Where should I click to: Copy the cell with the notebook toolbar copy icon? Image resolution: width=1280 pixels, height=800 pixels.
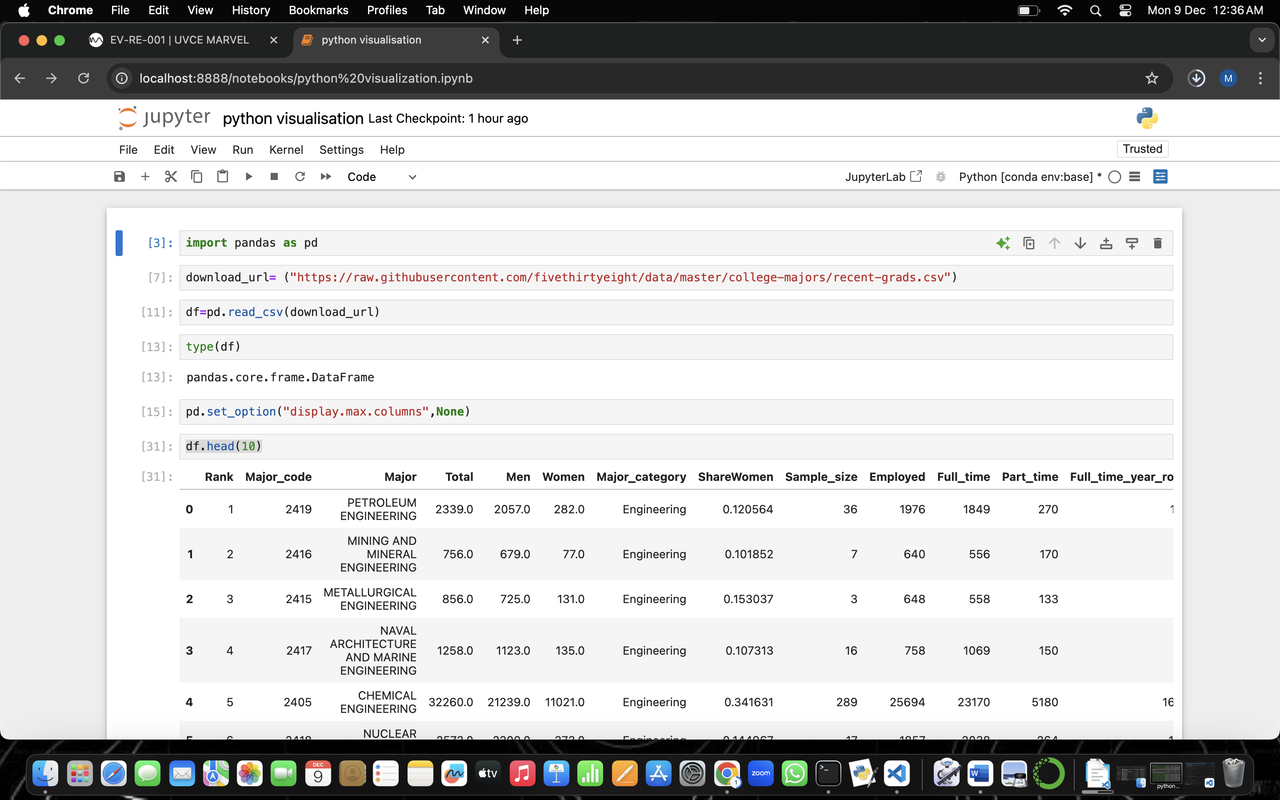click(x=197, y=177)
